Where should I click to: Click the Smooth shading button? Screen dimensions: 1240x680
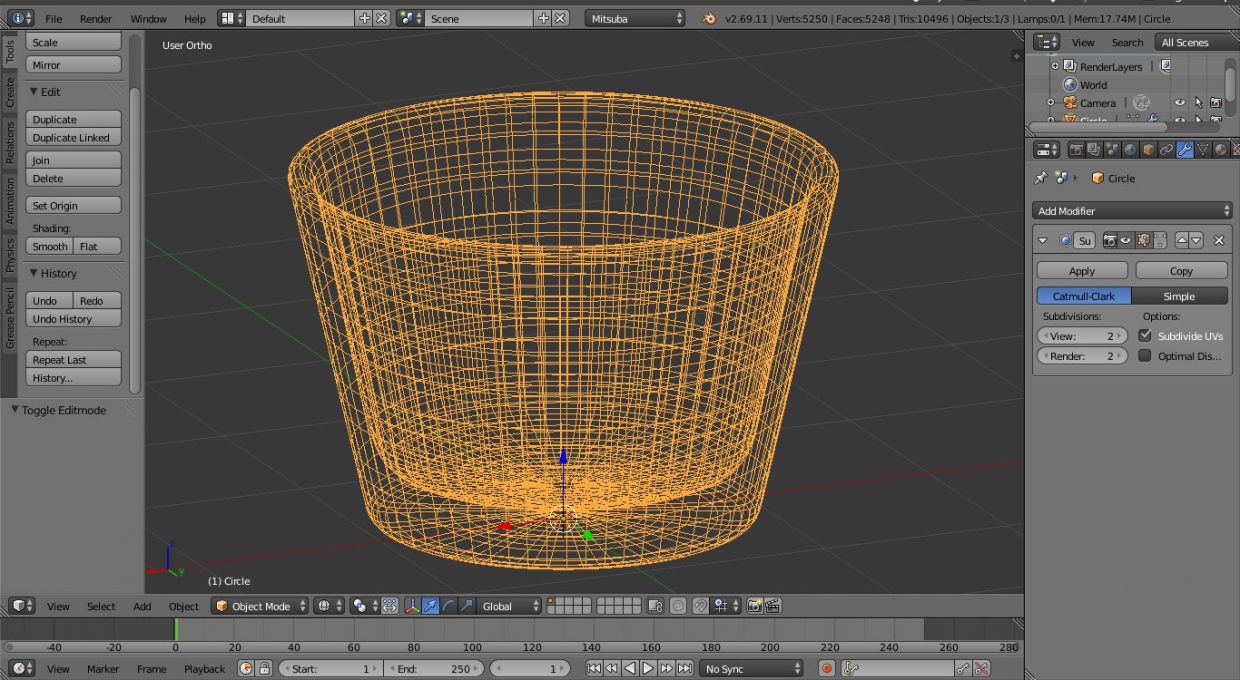[x=49, y=246]
